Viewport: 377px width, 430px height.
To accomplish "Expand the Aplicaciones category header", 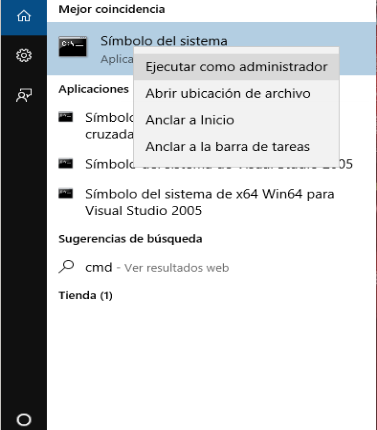I will (x=93, y=89).
